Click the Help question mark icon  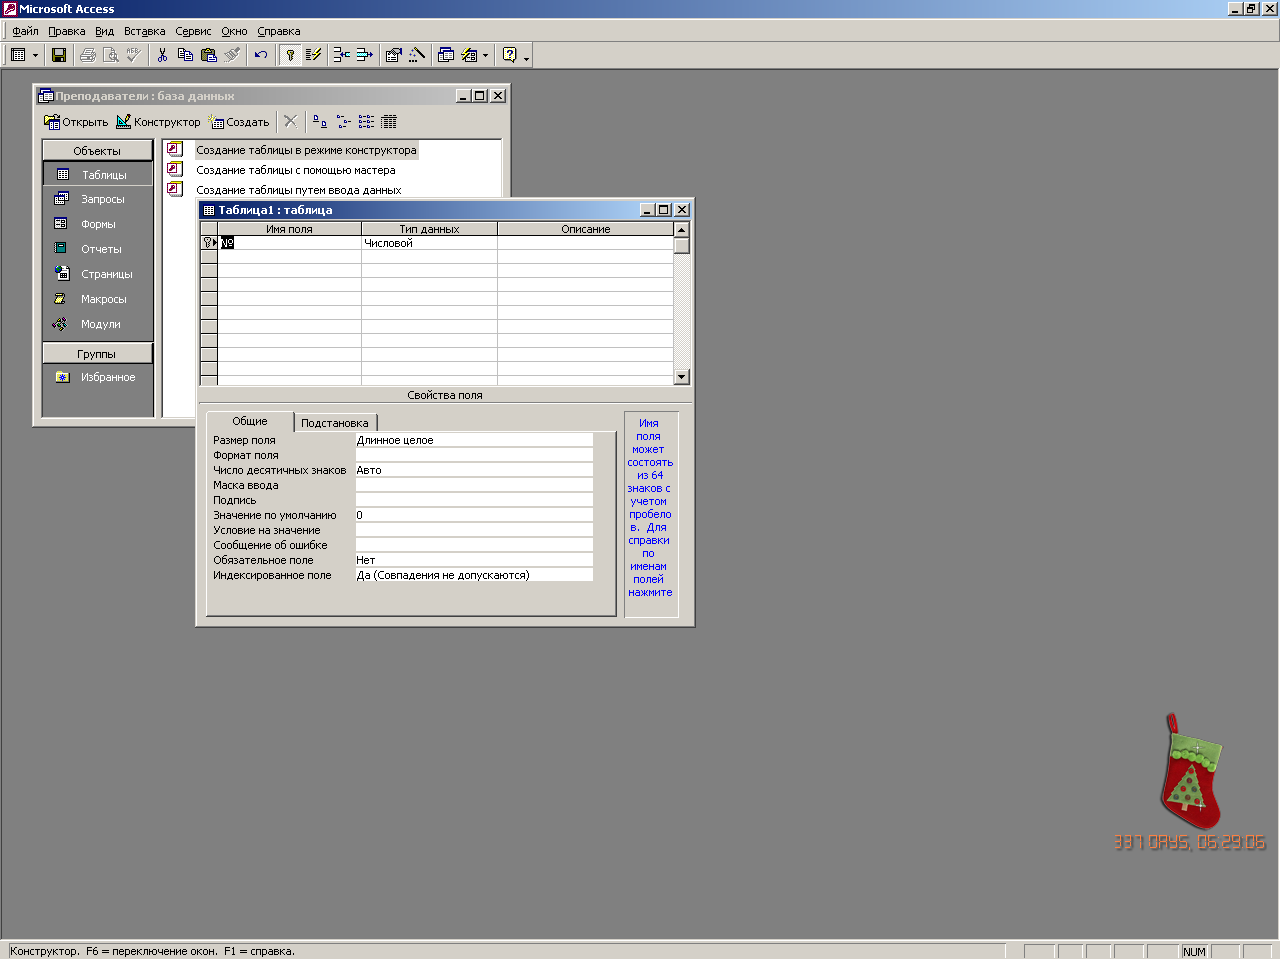[510, 55]
